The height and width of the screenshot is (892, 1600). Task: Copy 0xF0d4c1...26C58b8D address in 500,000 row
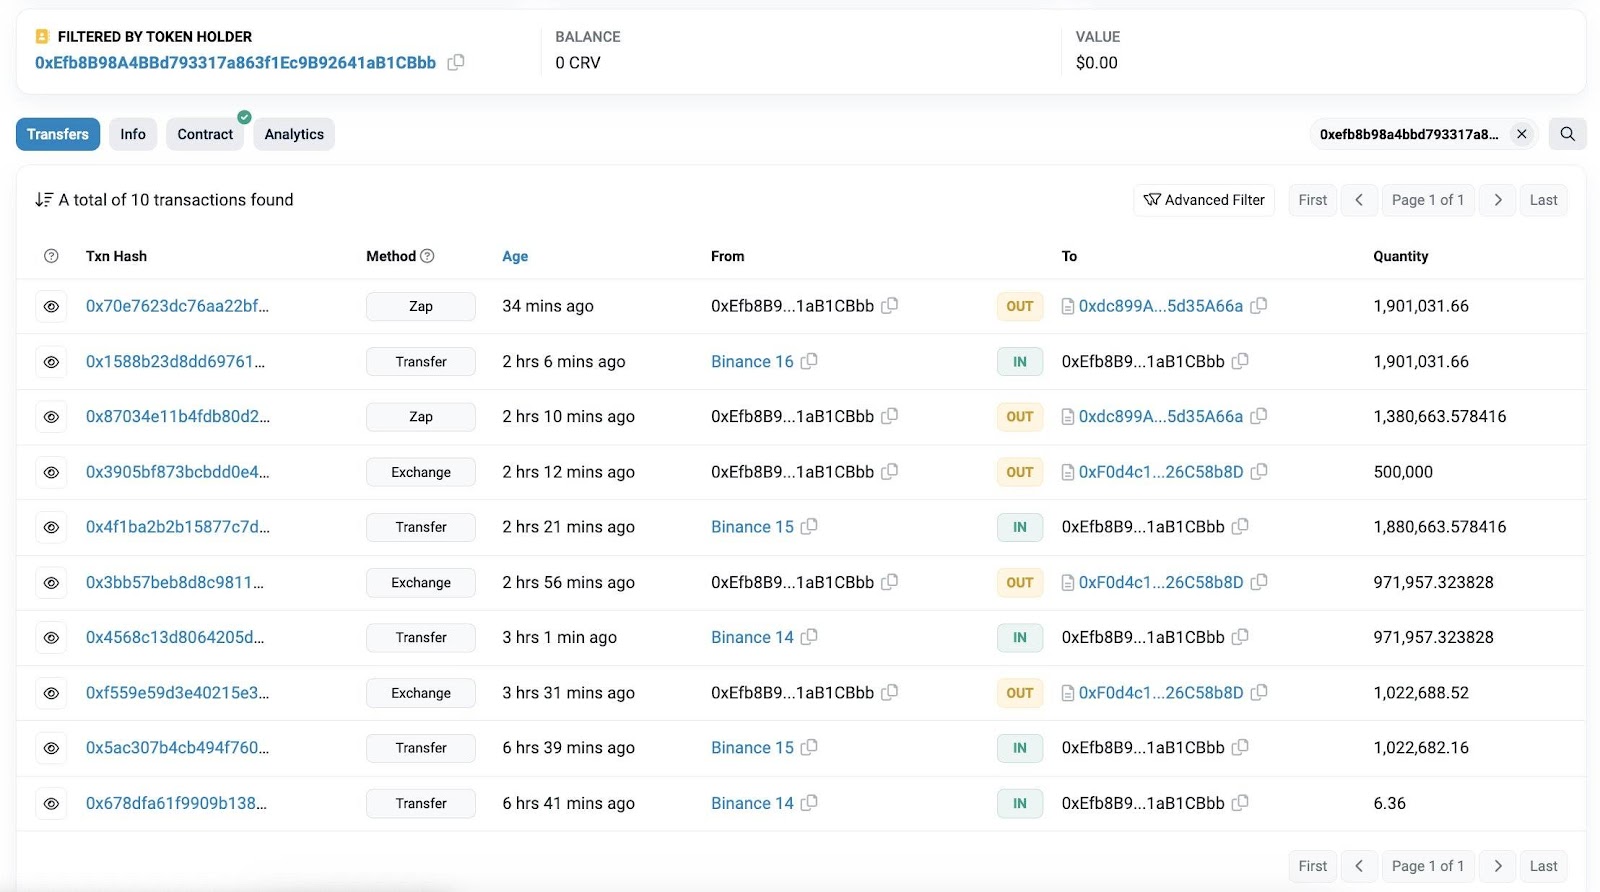[1259, 472]
